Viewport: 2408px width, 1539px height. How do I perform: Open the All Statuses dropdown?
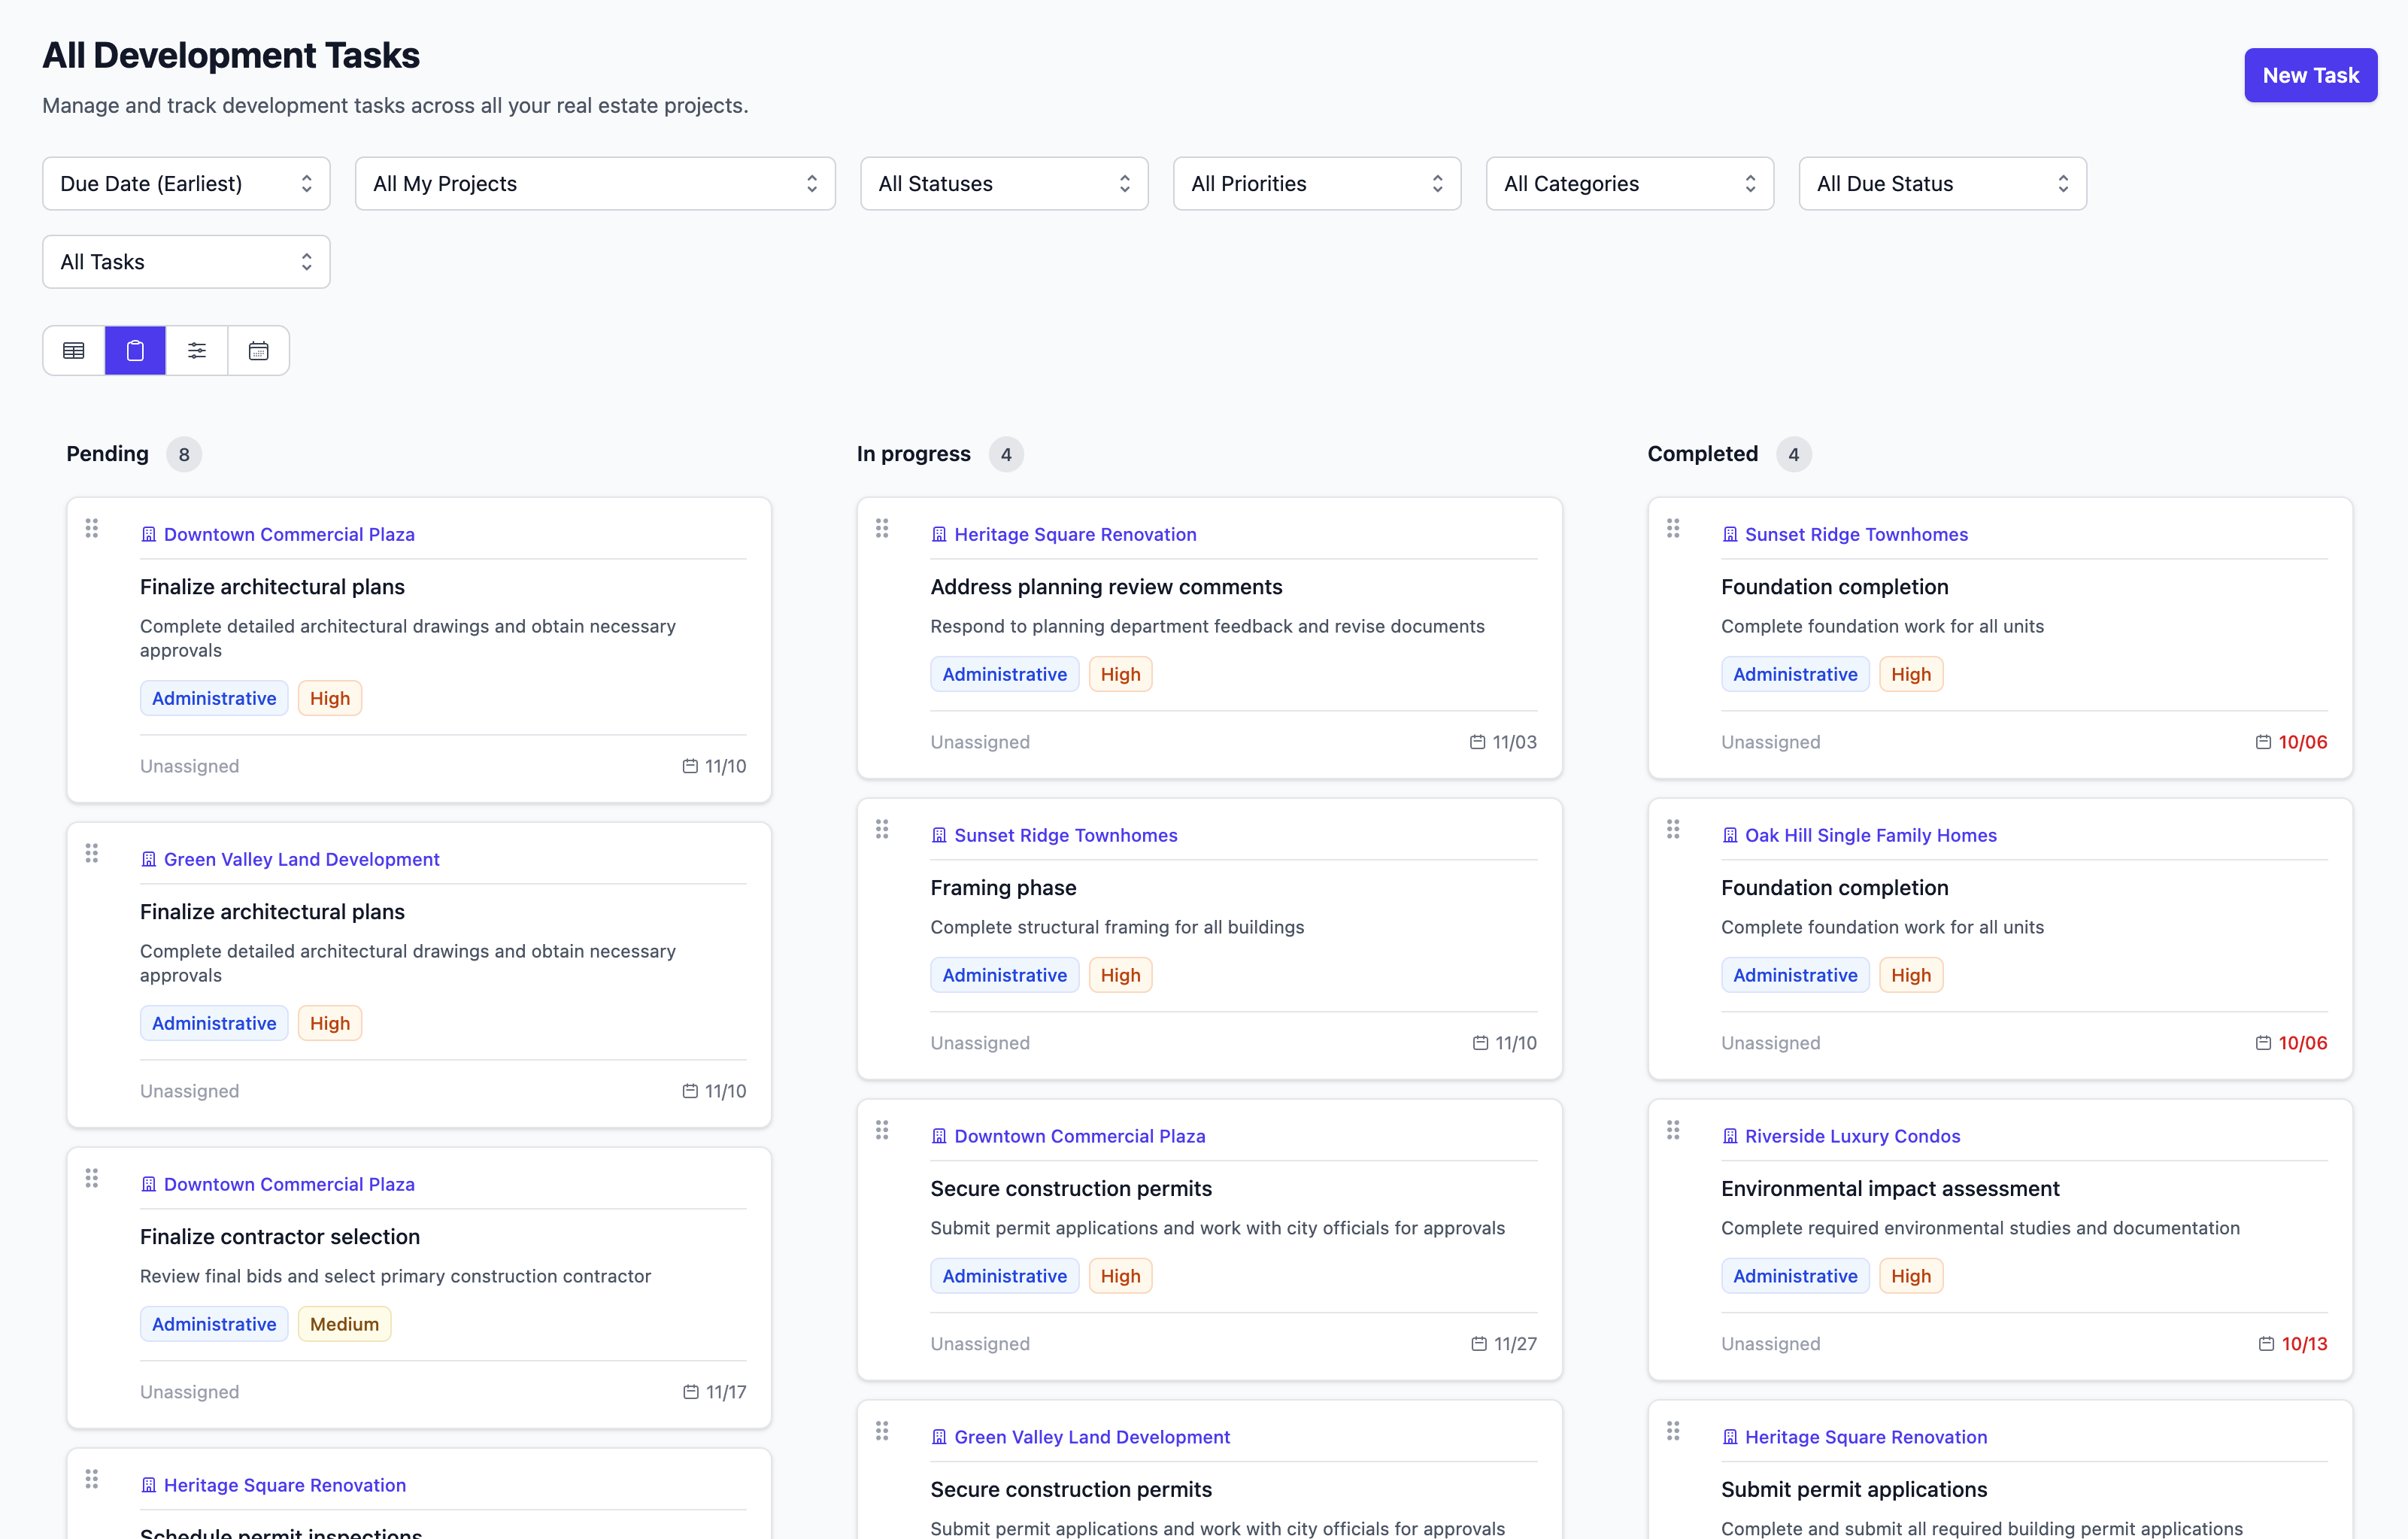[1003, 183]
